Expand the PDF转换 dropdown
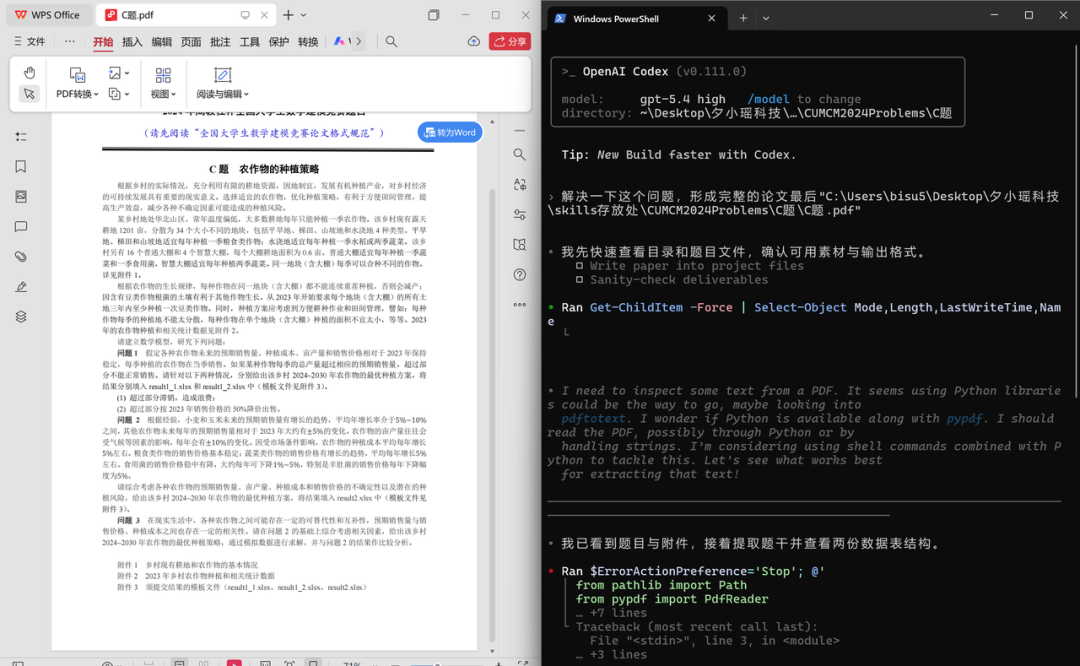Viewport: 1080px width, 666px height. [x=77, y=94]
